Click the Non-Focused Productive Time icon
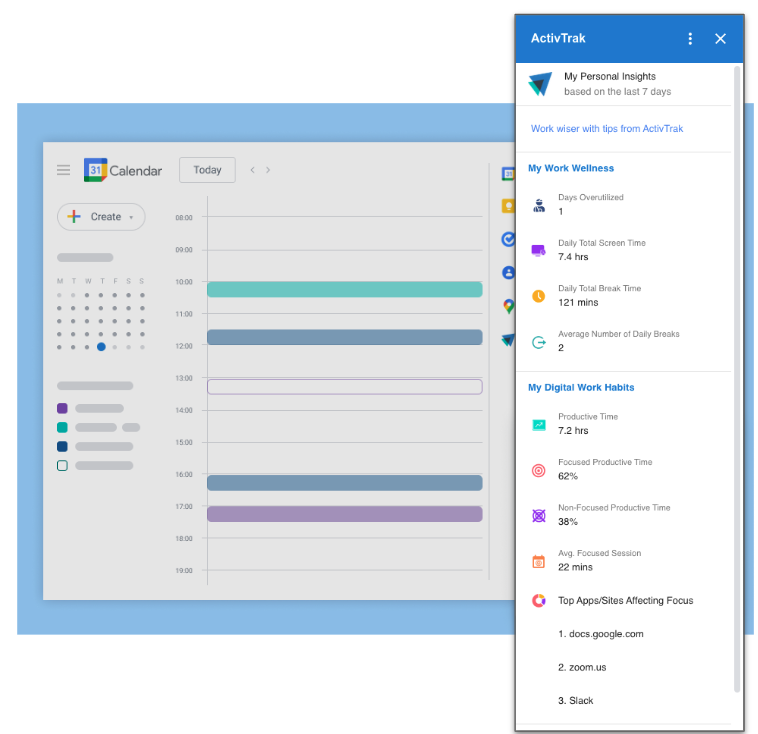The width and height of the screenshot is (758, 734). pyautogui.click(x=539, y=515)
